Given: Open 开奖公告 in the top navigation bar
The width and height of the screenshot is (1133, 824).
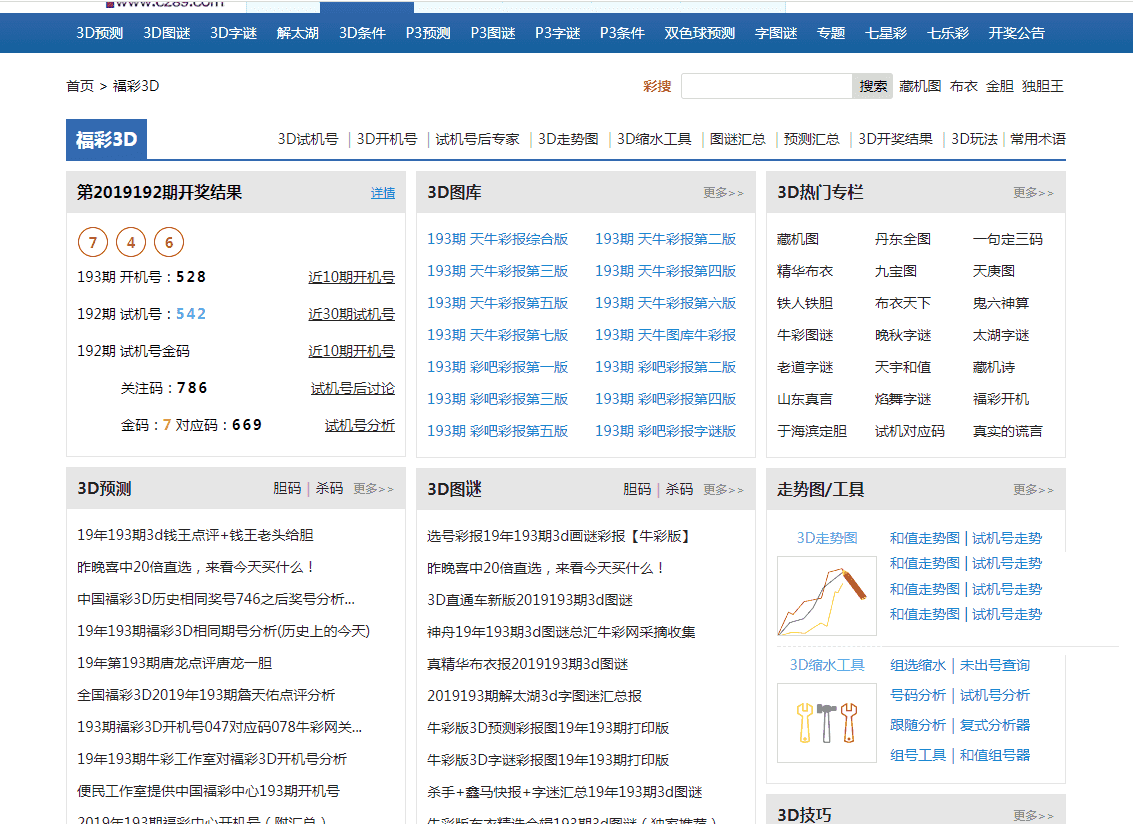Looking at the screenshot, I should coord(1016,33).
